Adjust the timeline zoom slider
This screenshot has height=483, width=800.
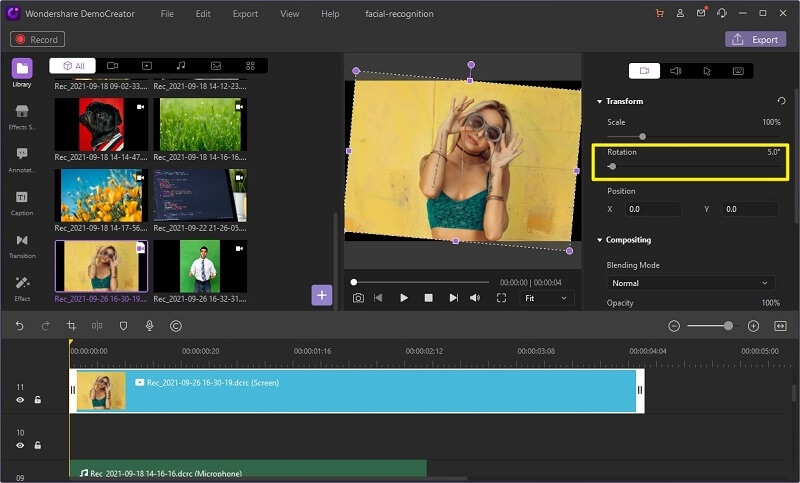pyautogui.click(x=713, y=326)
